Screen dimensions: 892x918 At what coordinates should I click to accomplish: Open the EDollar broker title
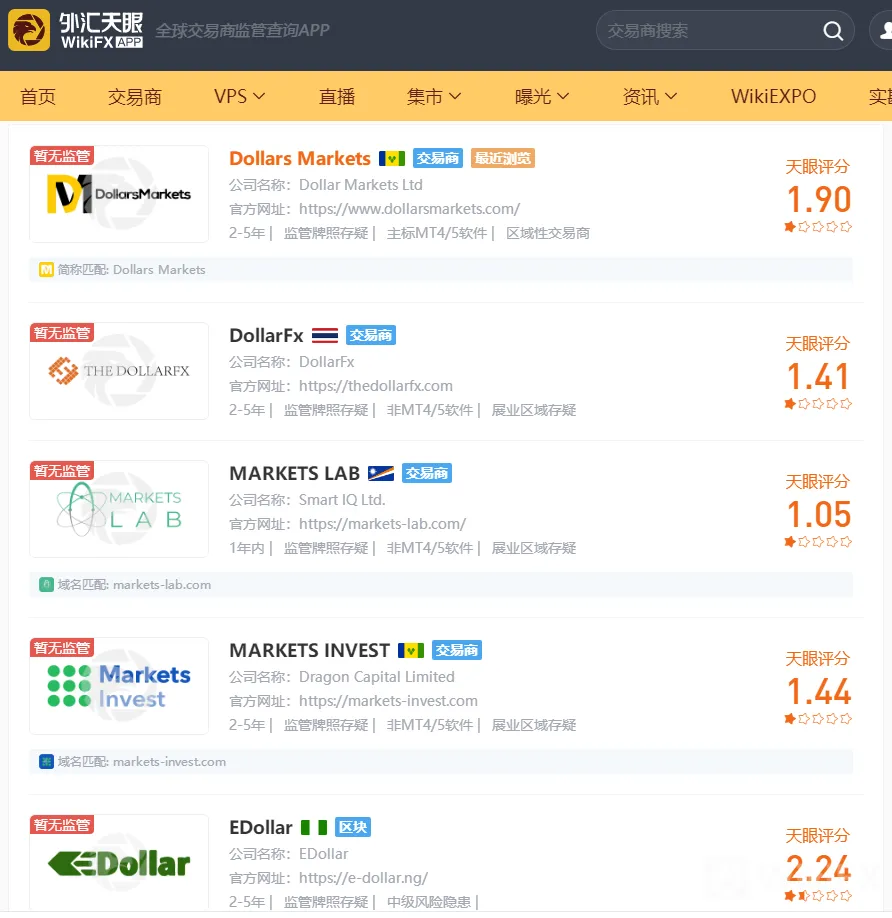coord(261,827)
